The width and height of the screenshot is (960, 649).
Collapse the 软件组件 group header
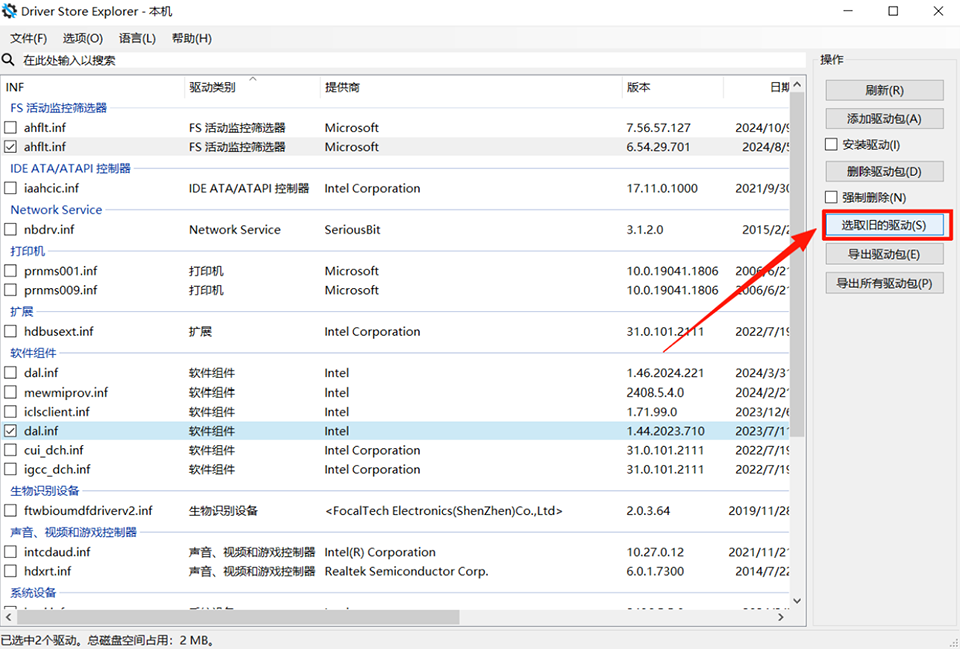point(33,353)
